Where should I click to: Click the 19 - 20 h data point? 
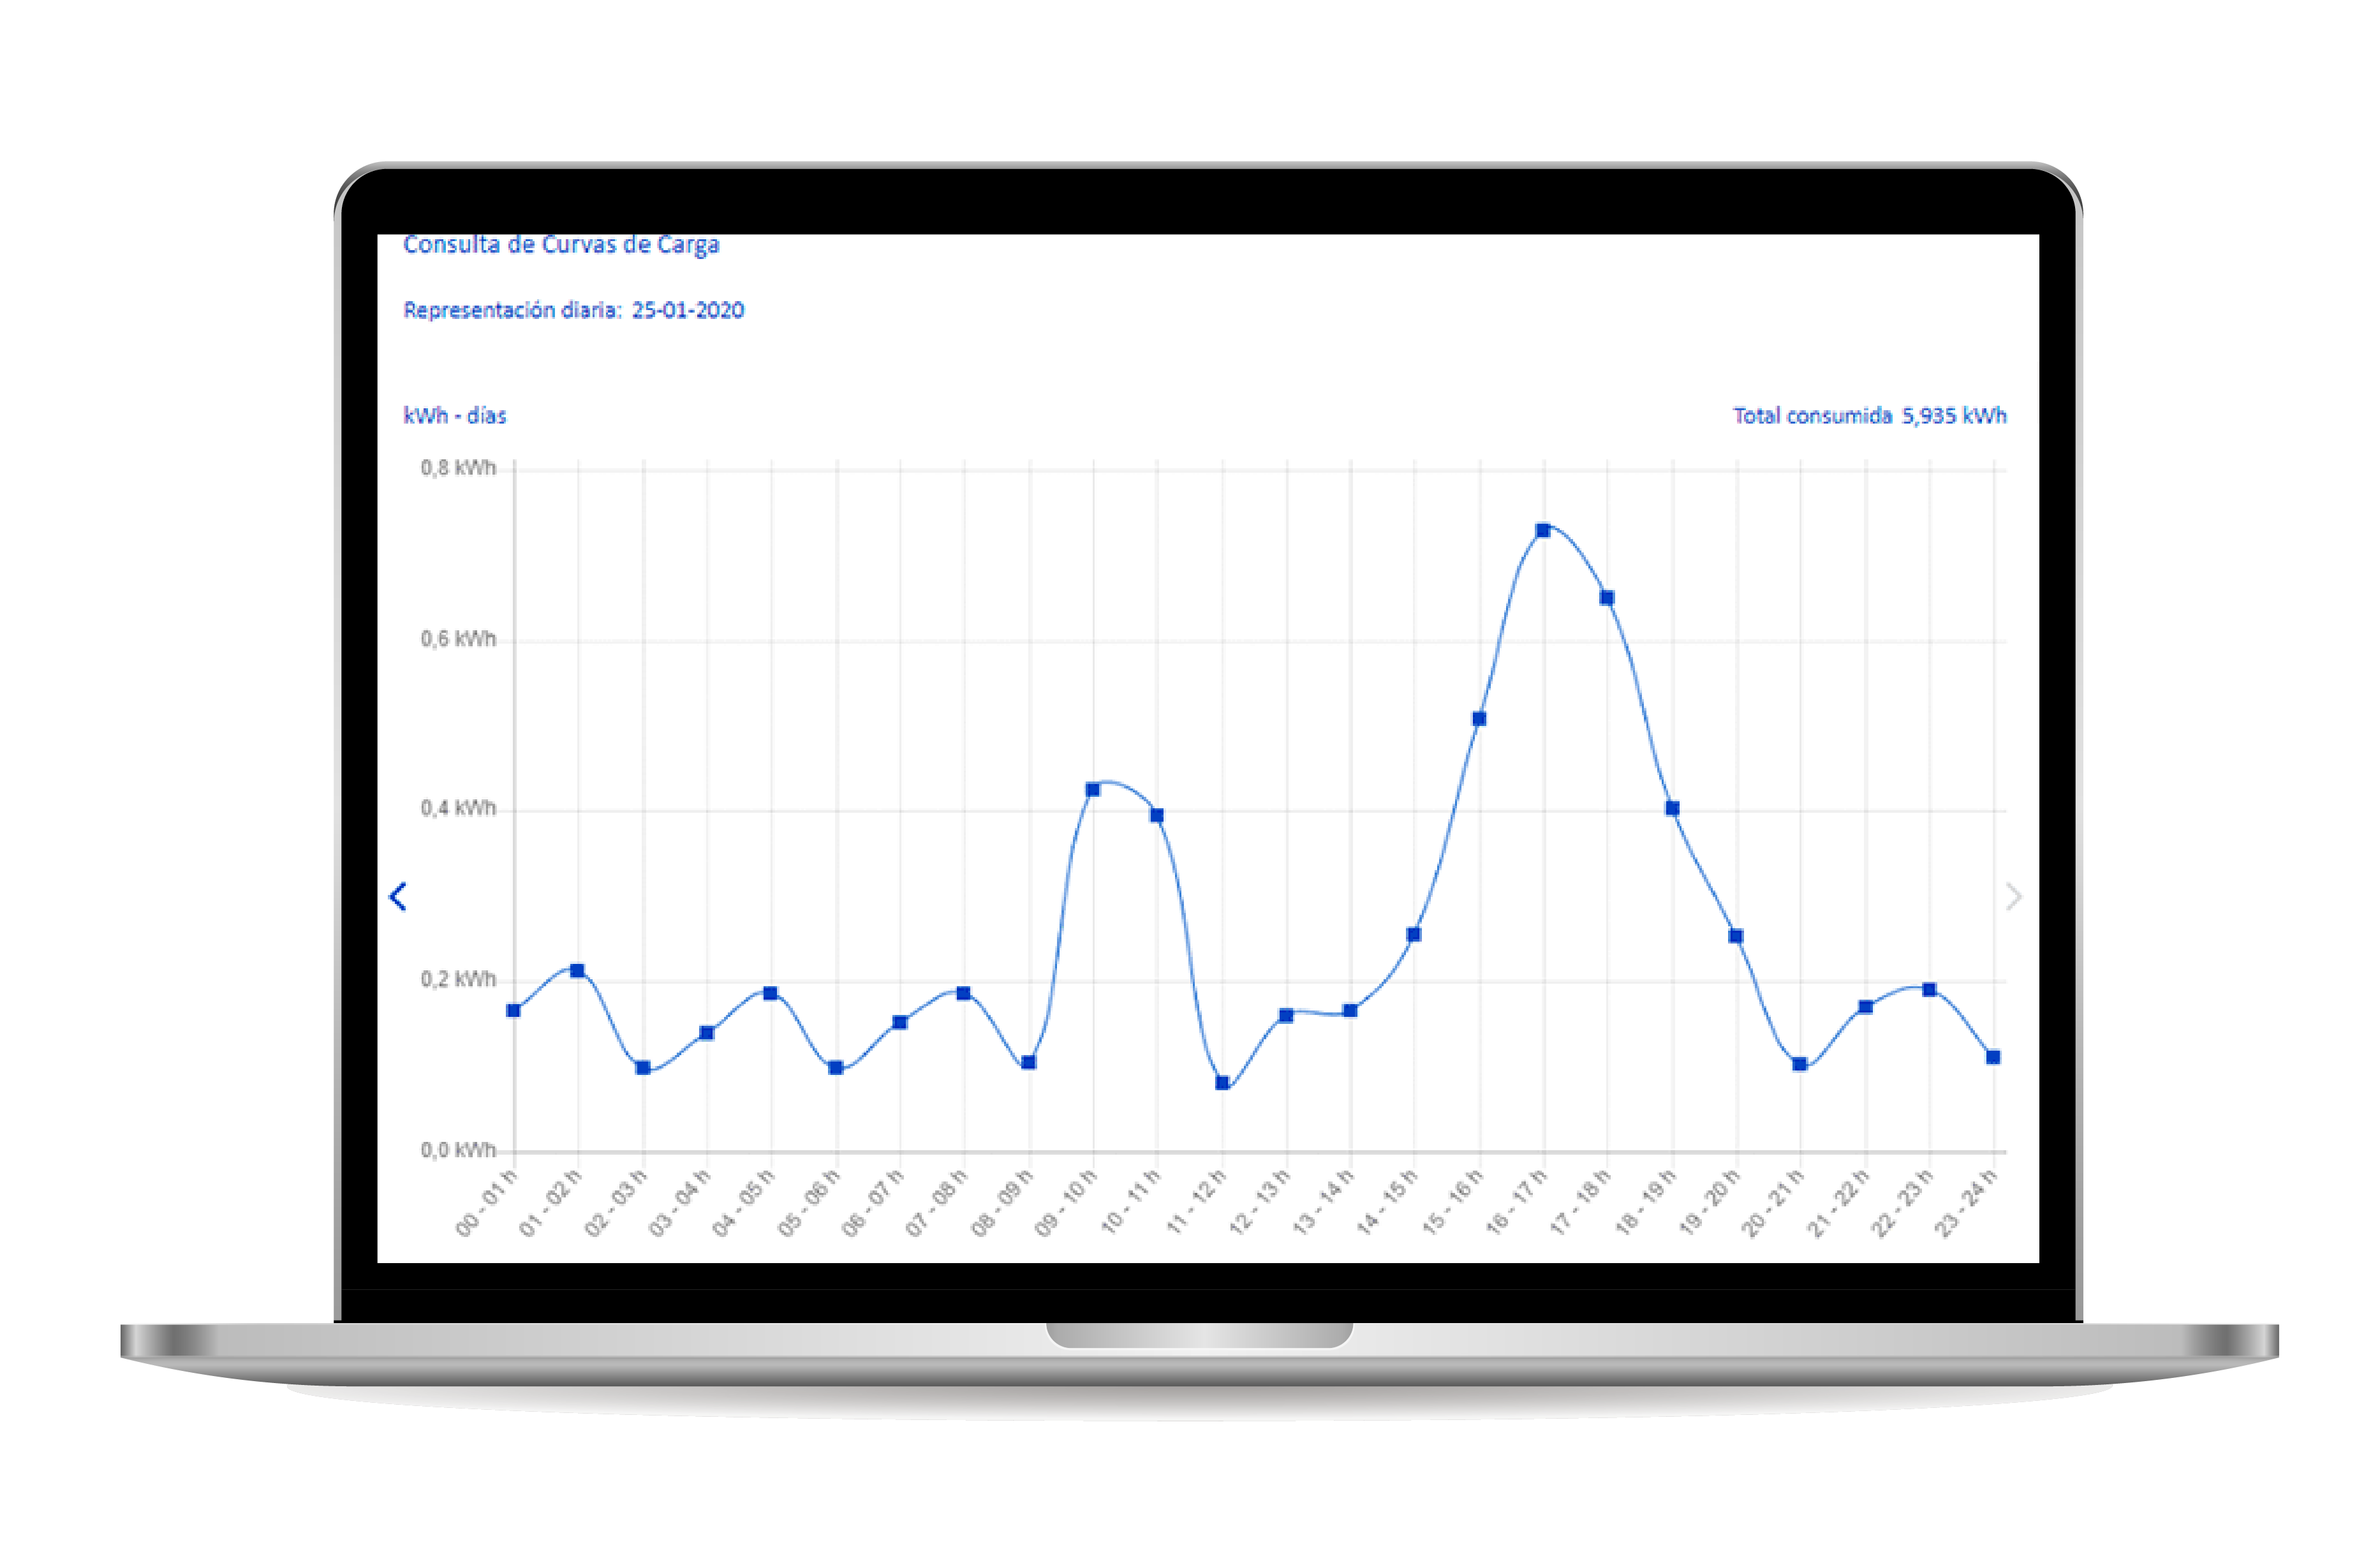tap(1736, 936)
